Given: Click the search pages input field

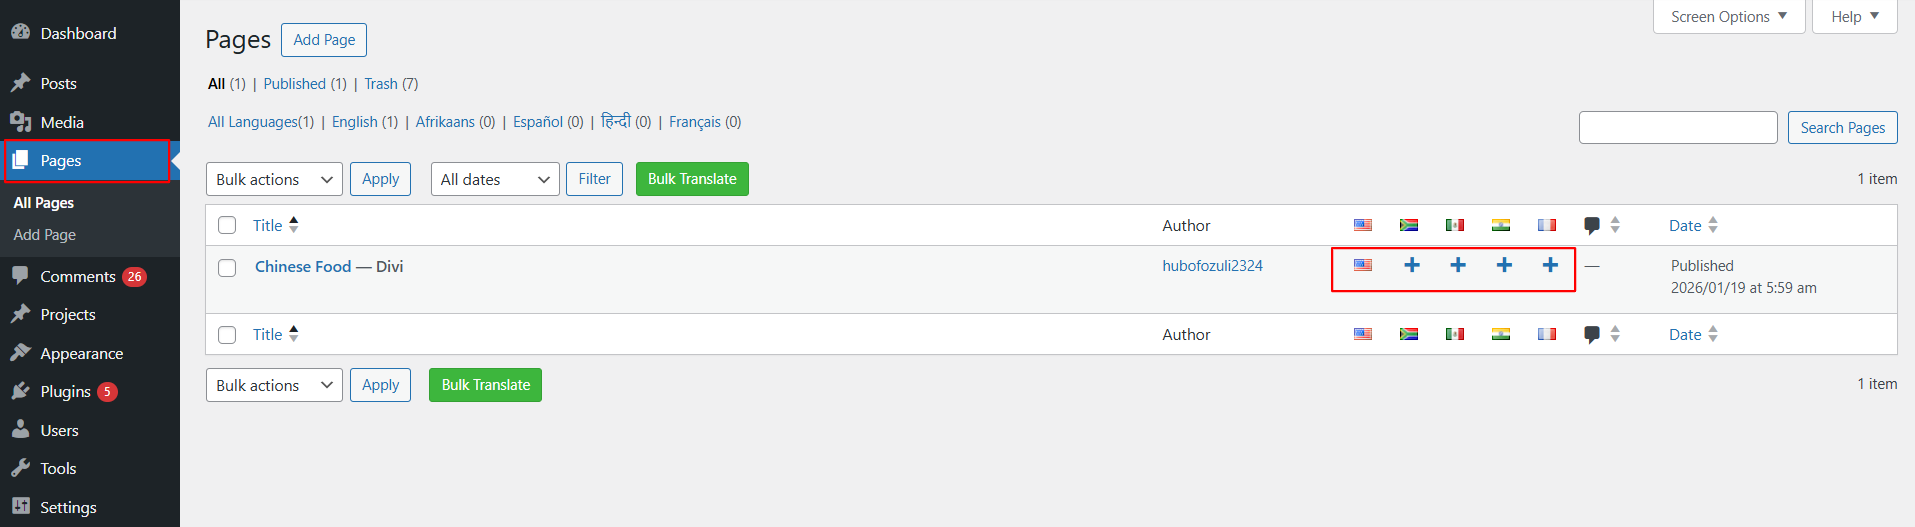Looking at the screenshot, I should 1677,128.
